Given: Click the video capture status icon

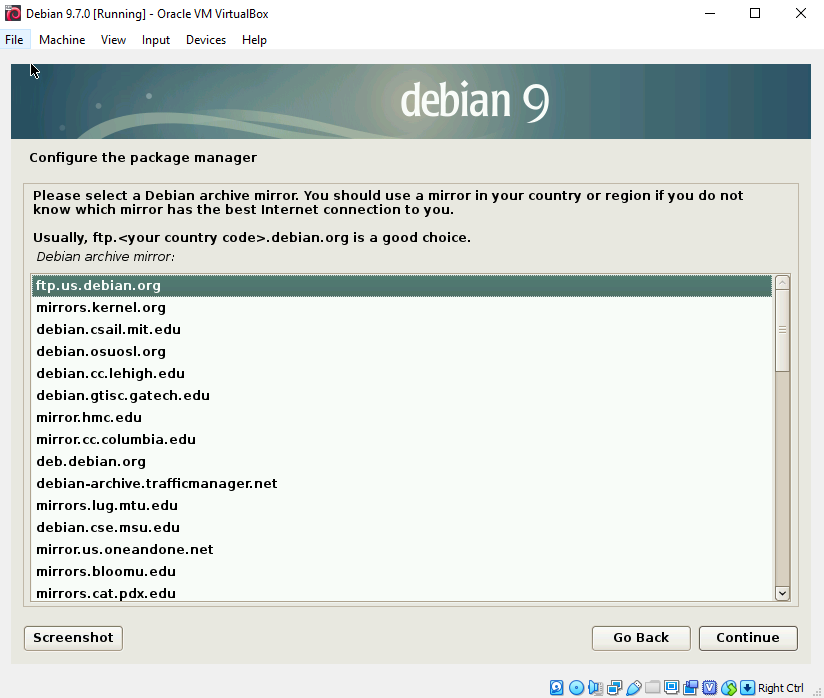Looking at the screenshot, I should point(691,687).
